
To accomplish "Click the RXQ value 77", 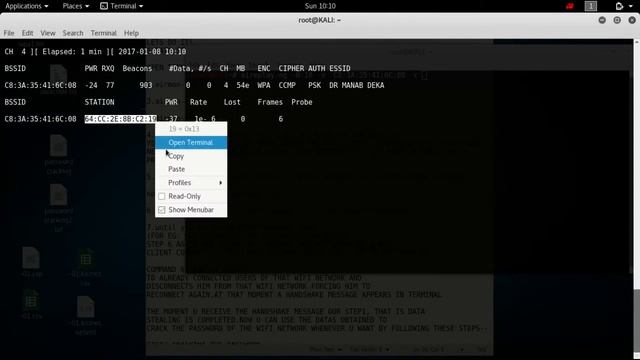I will tap(110, 85).
